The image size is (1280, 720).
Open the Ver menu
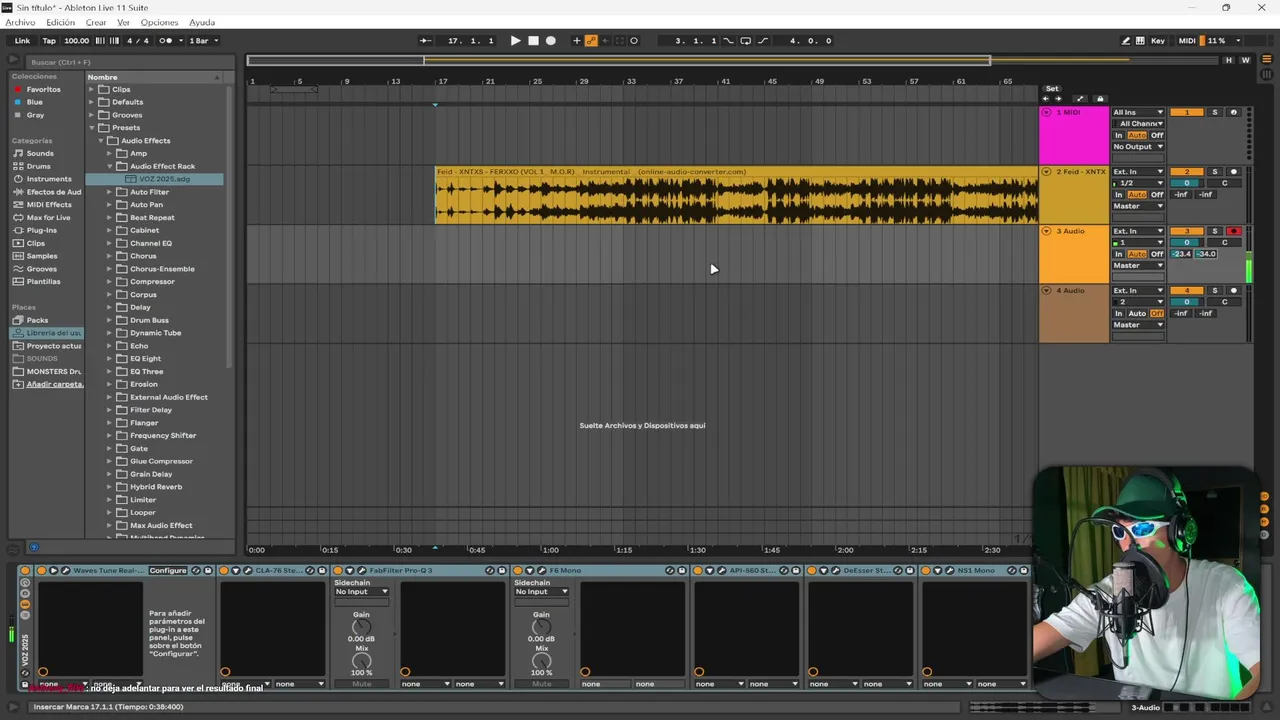coord(123,22)
